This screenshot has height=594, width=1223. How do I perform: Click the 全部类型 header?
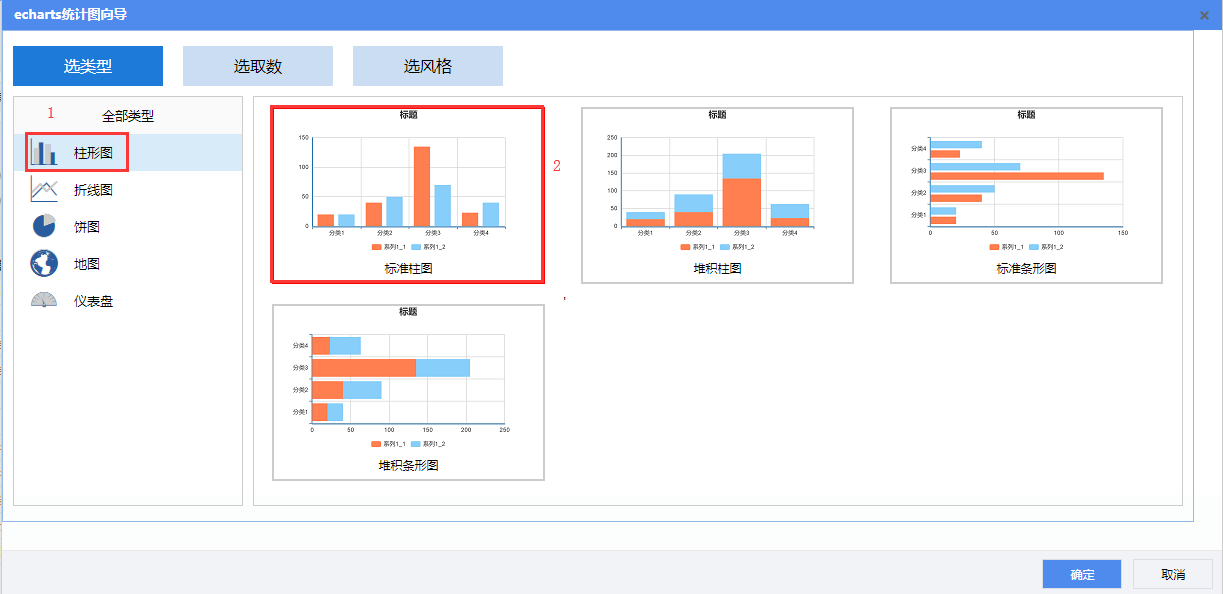click(x=128, y=116)
